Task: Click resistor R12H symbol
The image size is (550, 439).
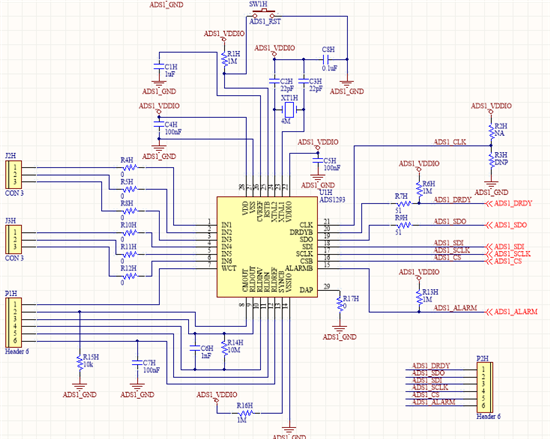Action: [x=130, y=276]
